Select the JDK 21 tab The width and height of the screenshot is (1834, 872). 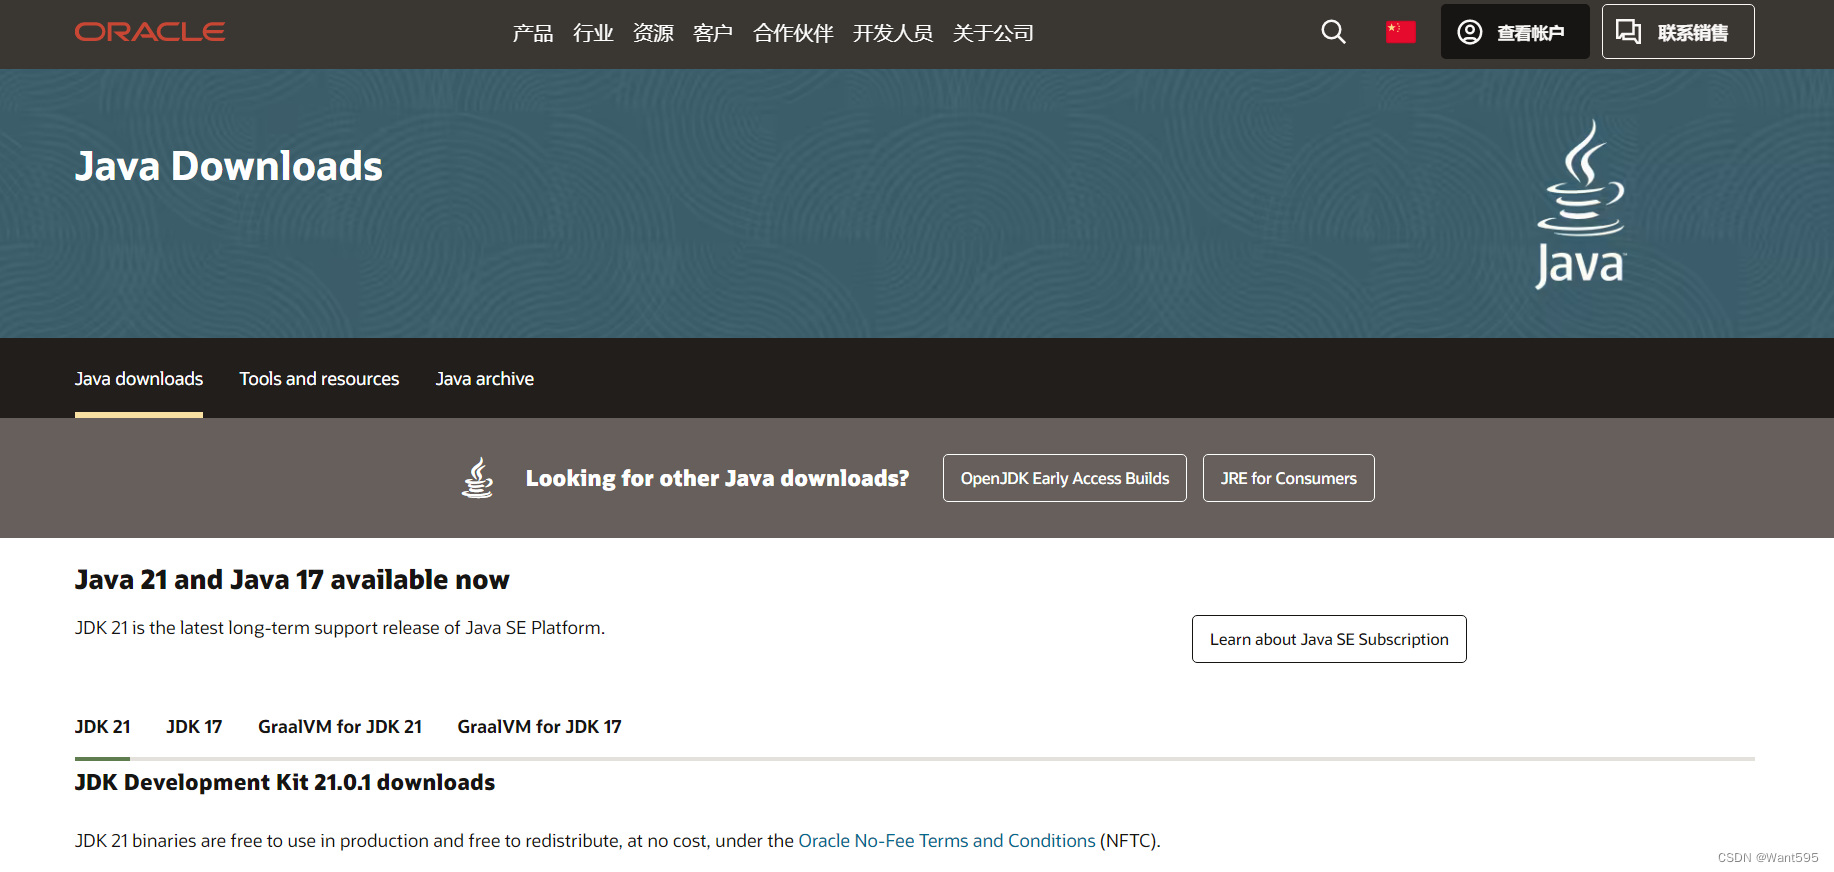(x=103, y=727)
